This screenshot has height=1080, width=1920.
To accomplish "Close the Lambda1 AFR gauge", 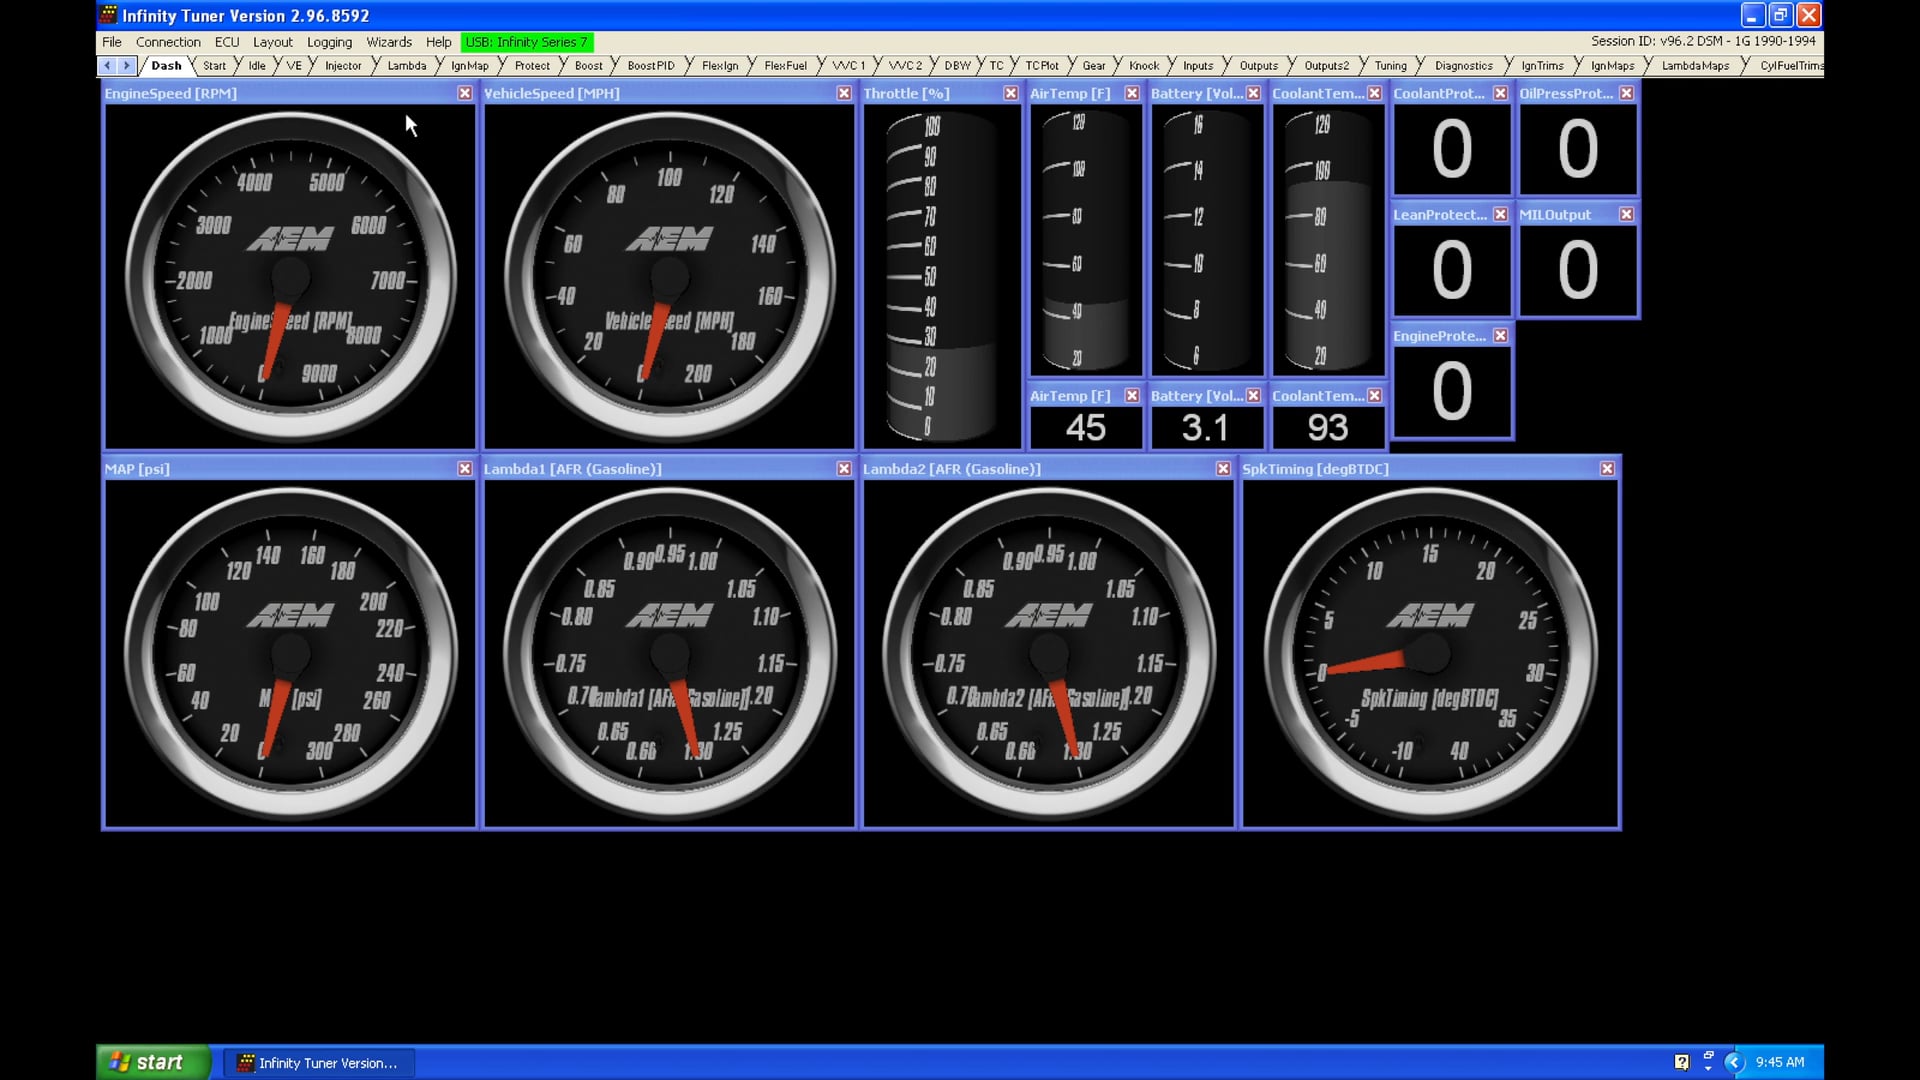I will (843, 468).
